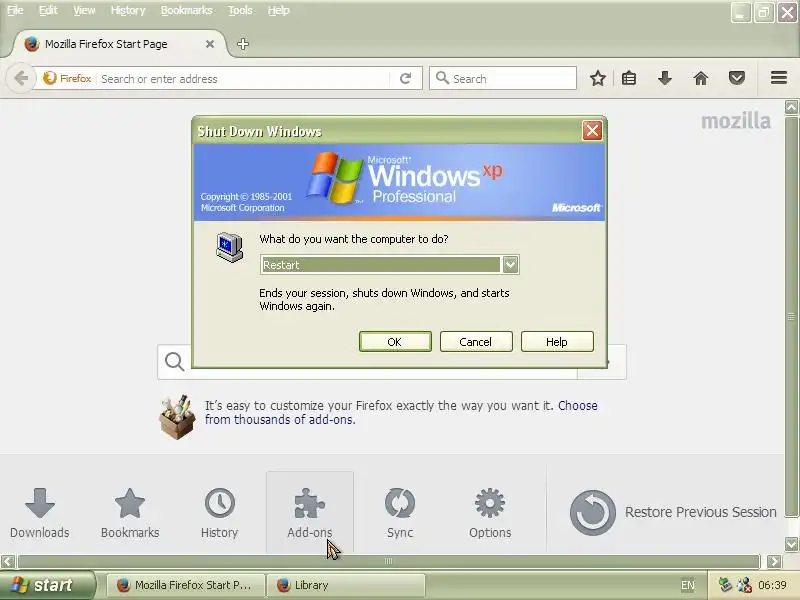
Task: Open Downloads from the start page shortcuts
Action: 40,513
